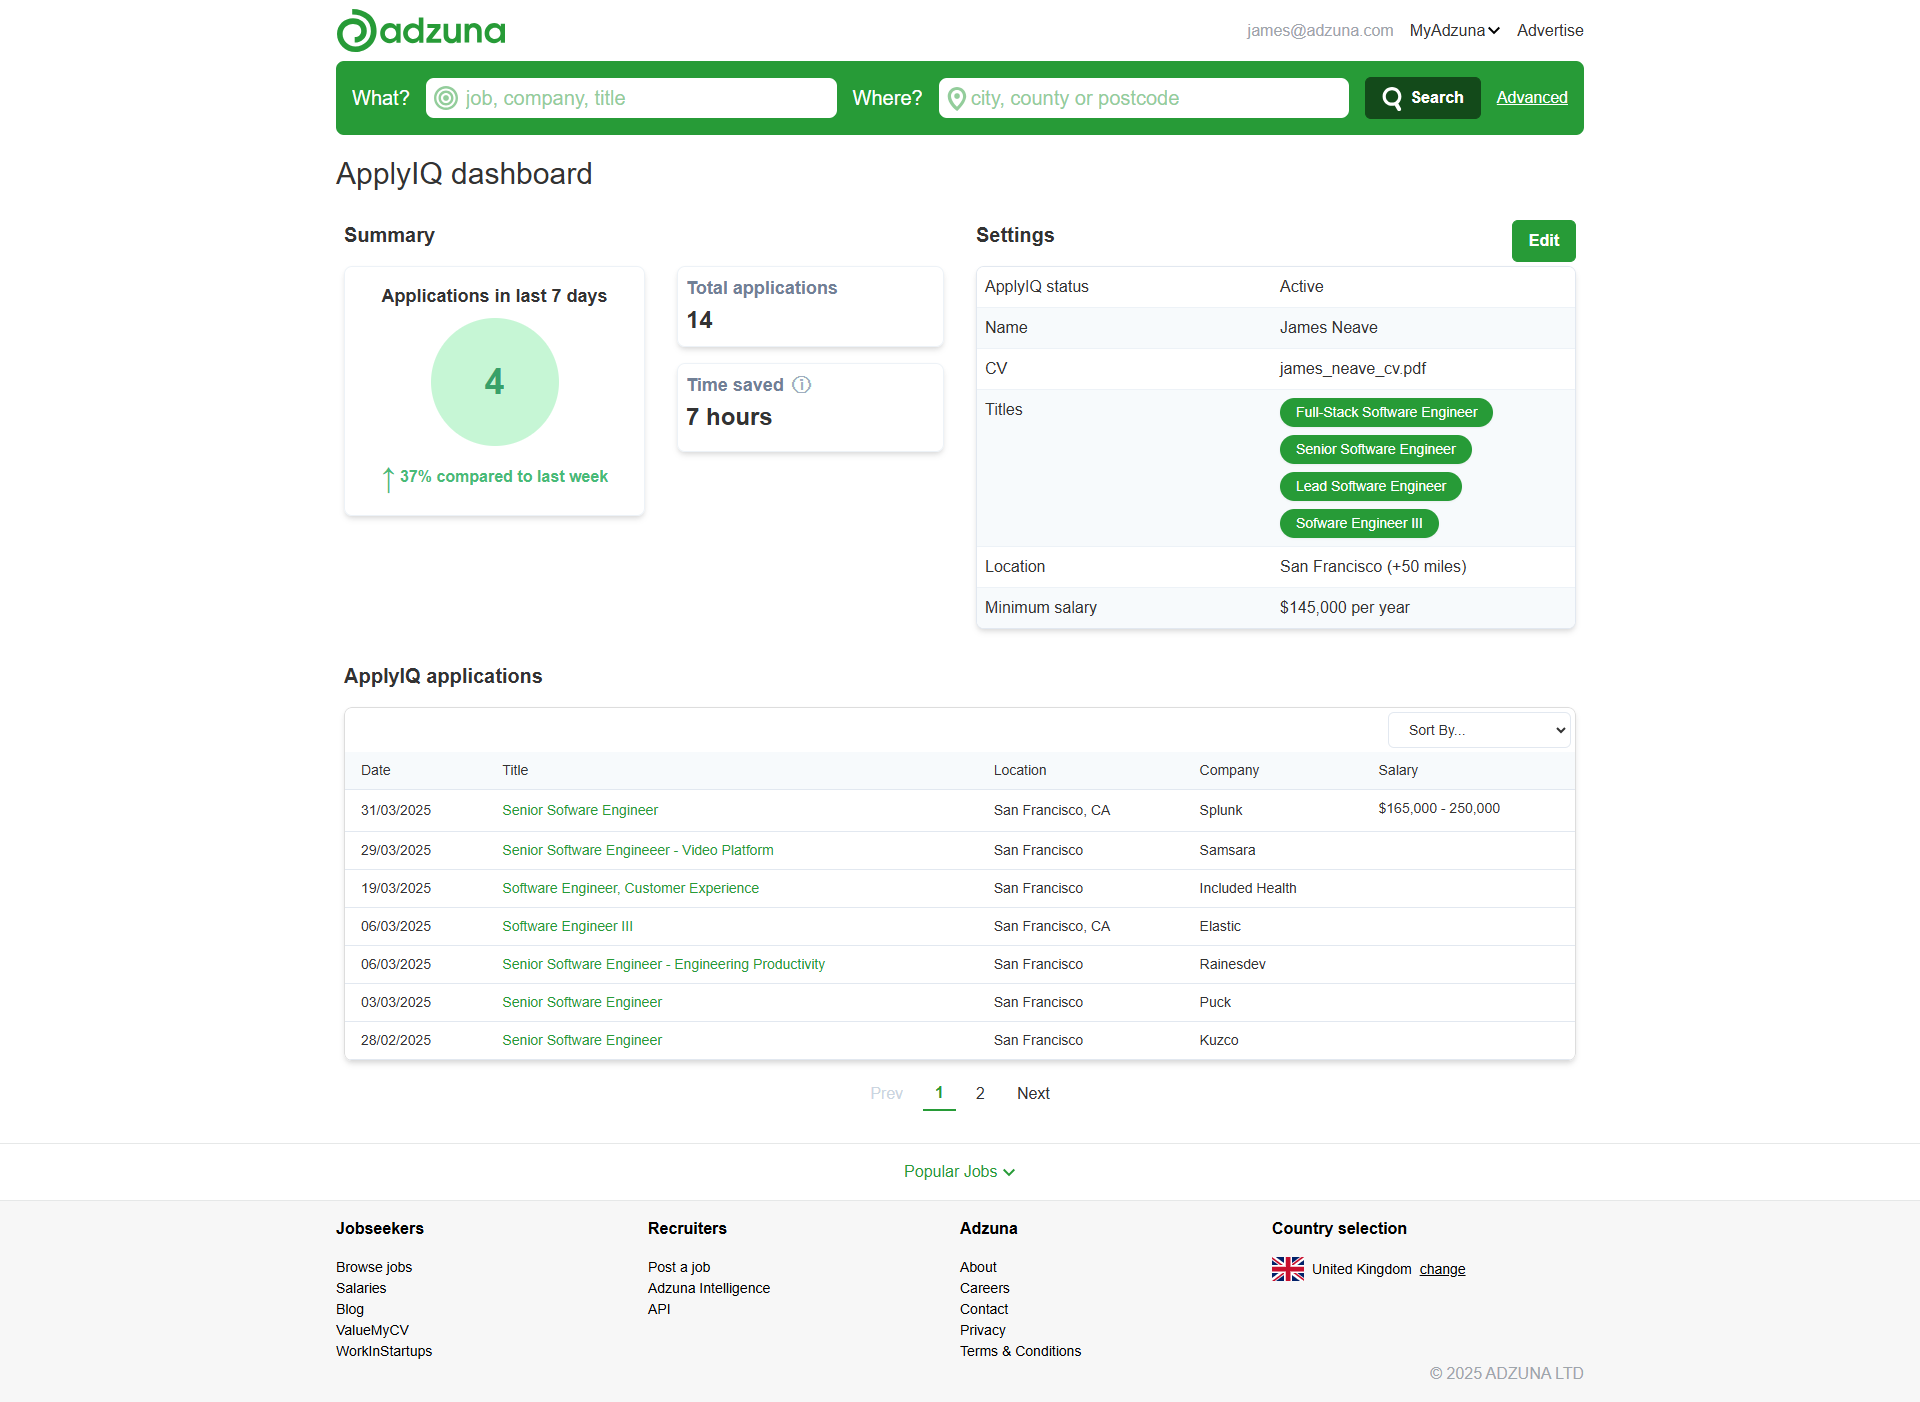Click the $145,000 per year value
Screen dimensions: 1920x1402
pyautogui.click(x=1344, y=607)
